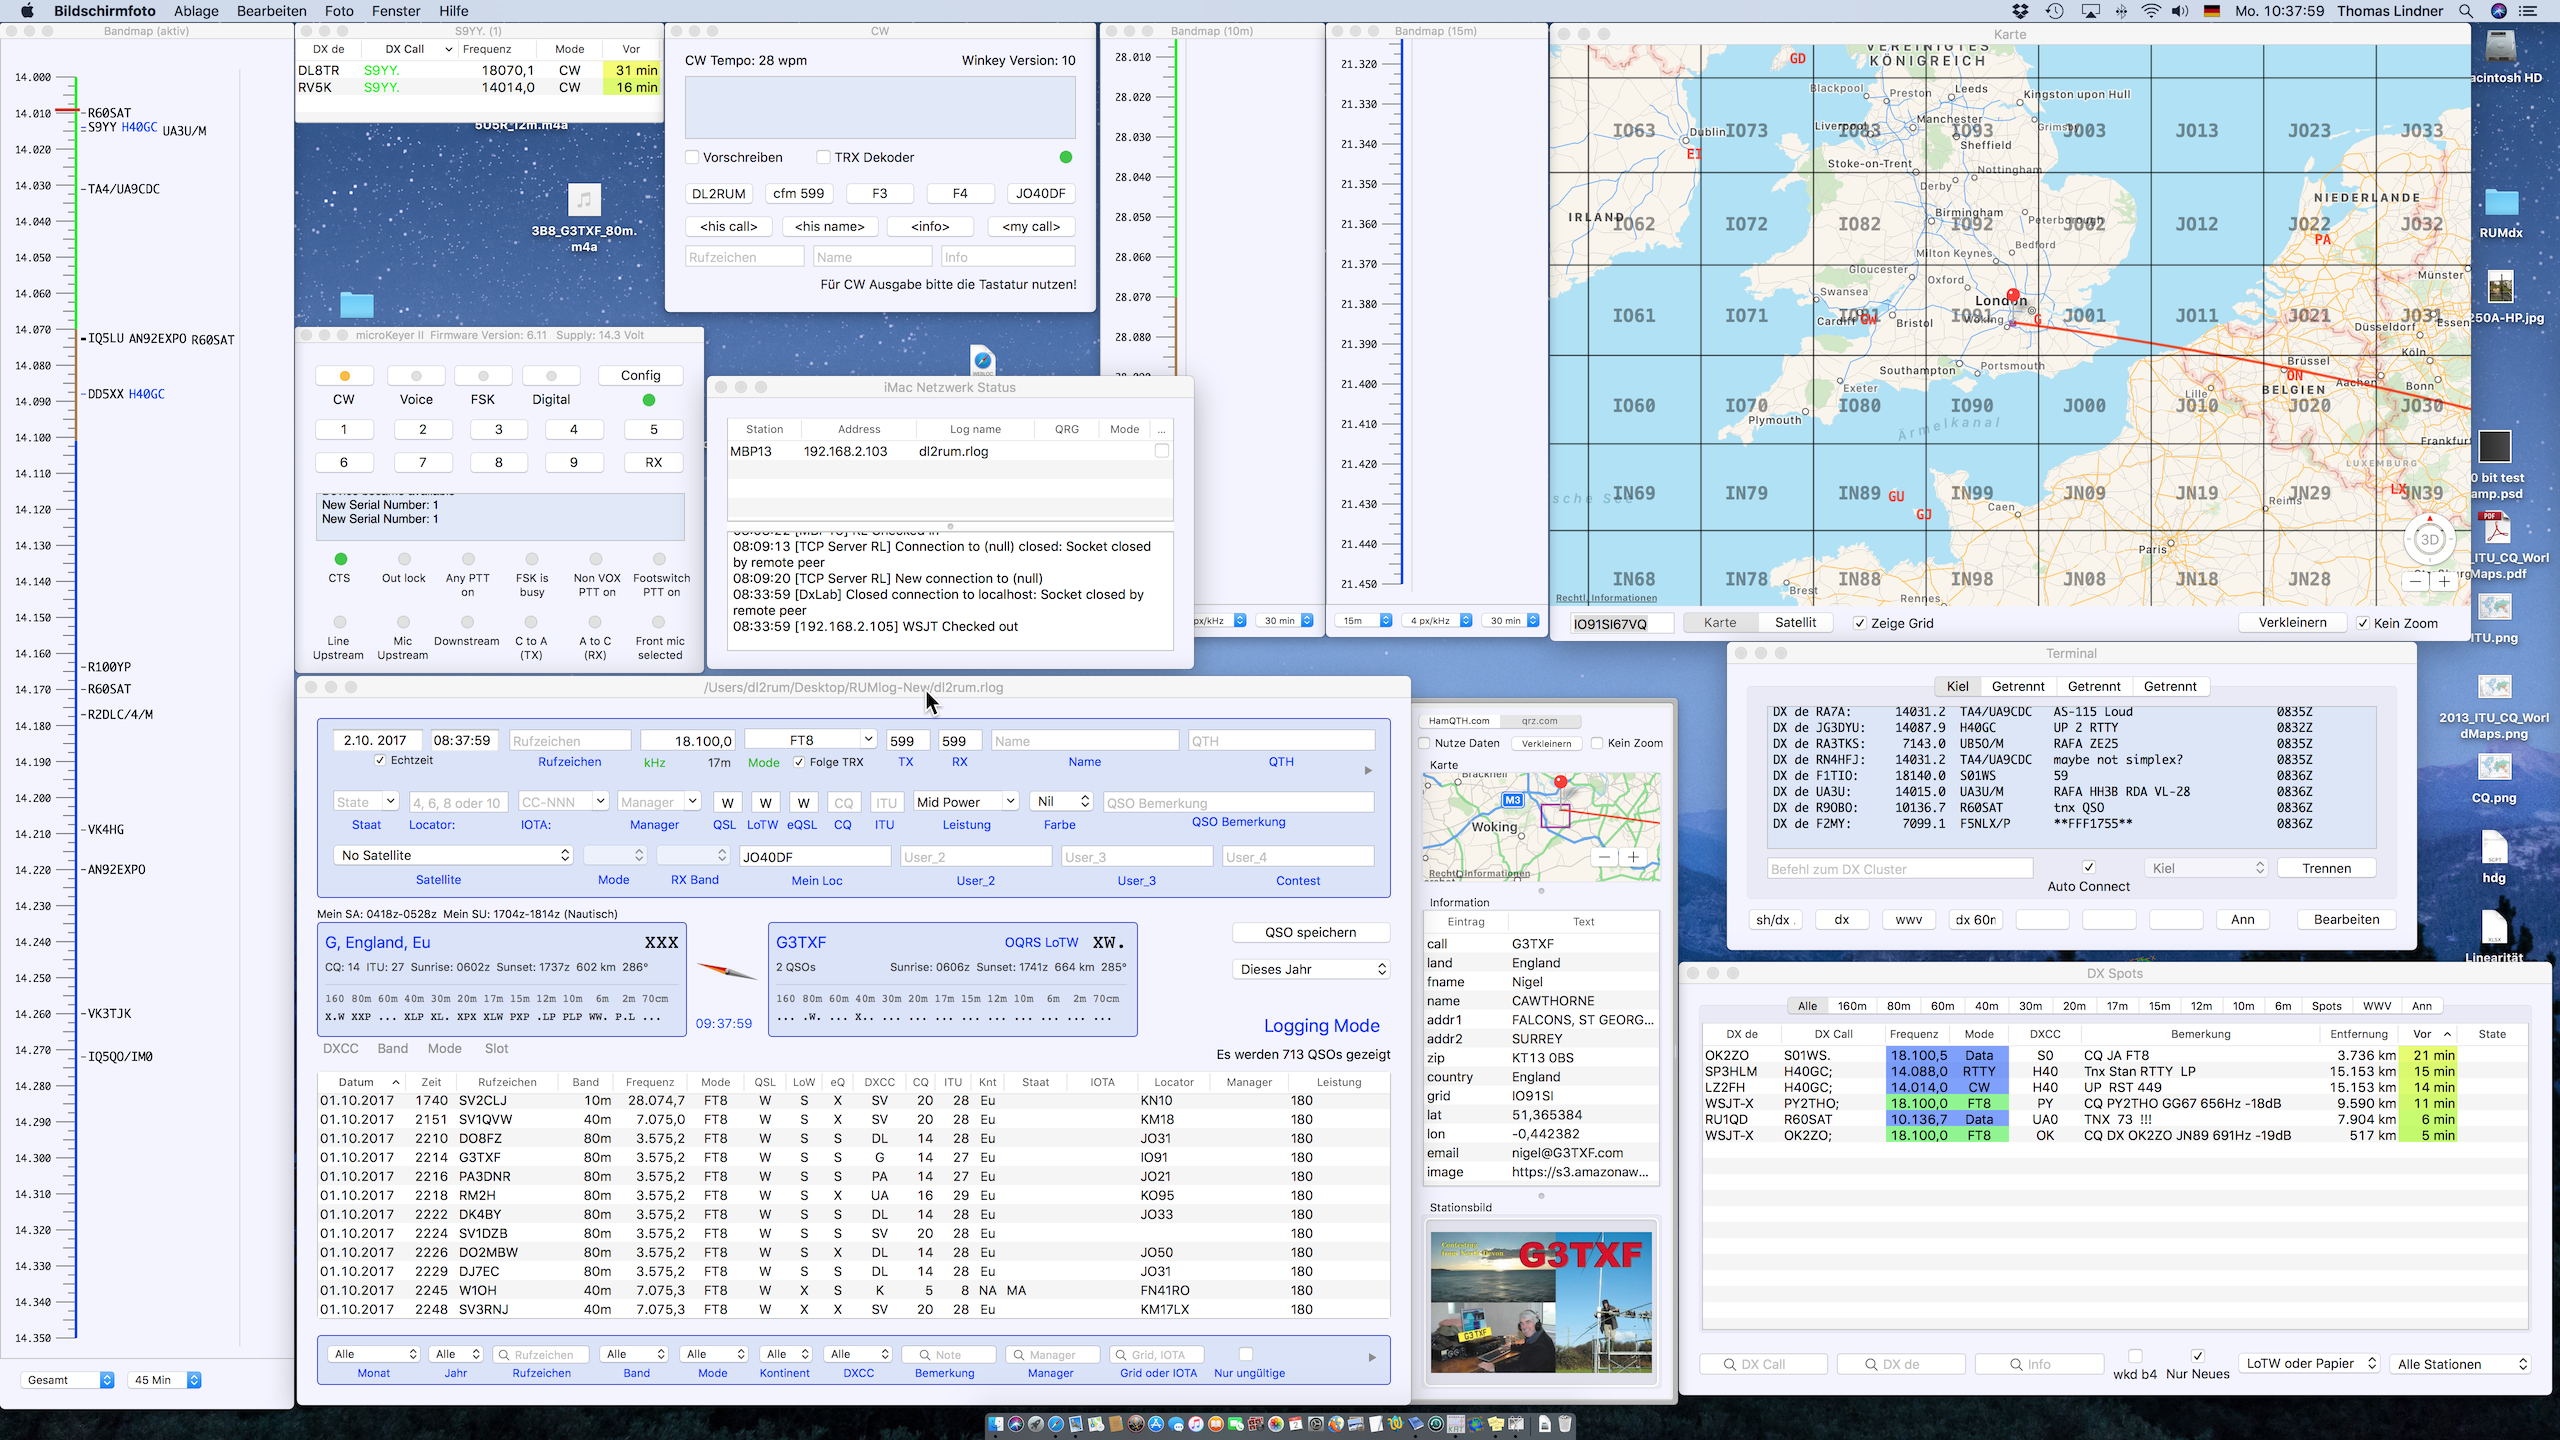Click the QSO speichern button
The image size is (2560, 1440).
(1310, 932)
